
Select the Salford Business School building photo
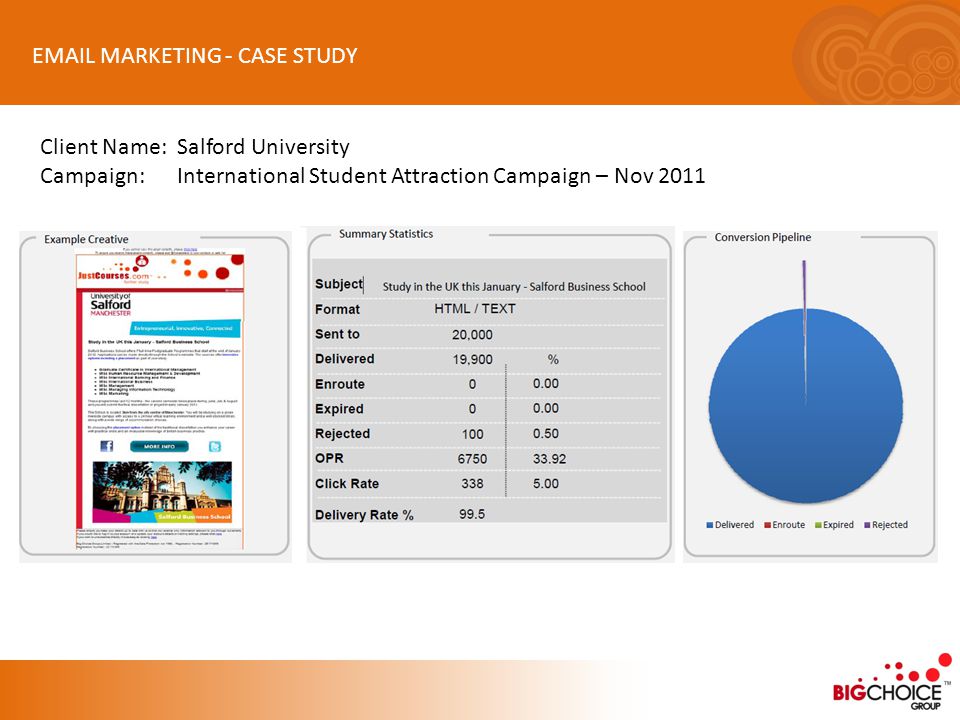162,492
